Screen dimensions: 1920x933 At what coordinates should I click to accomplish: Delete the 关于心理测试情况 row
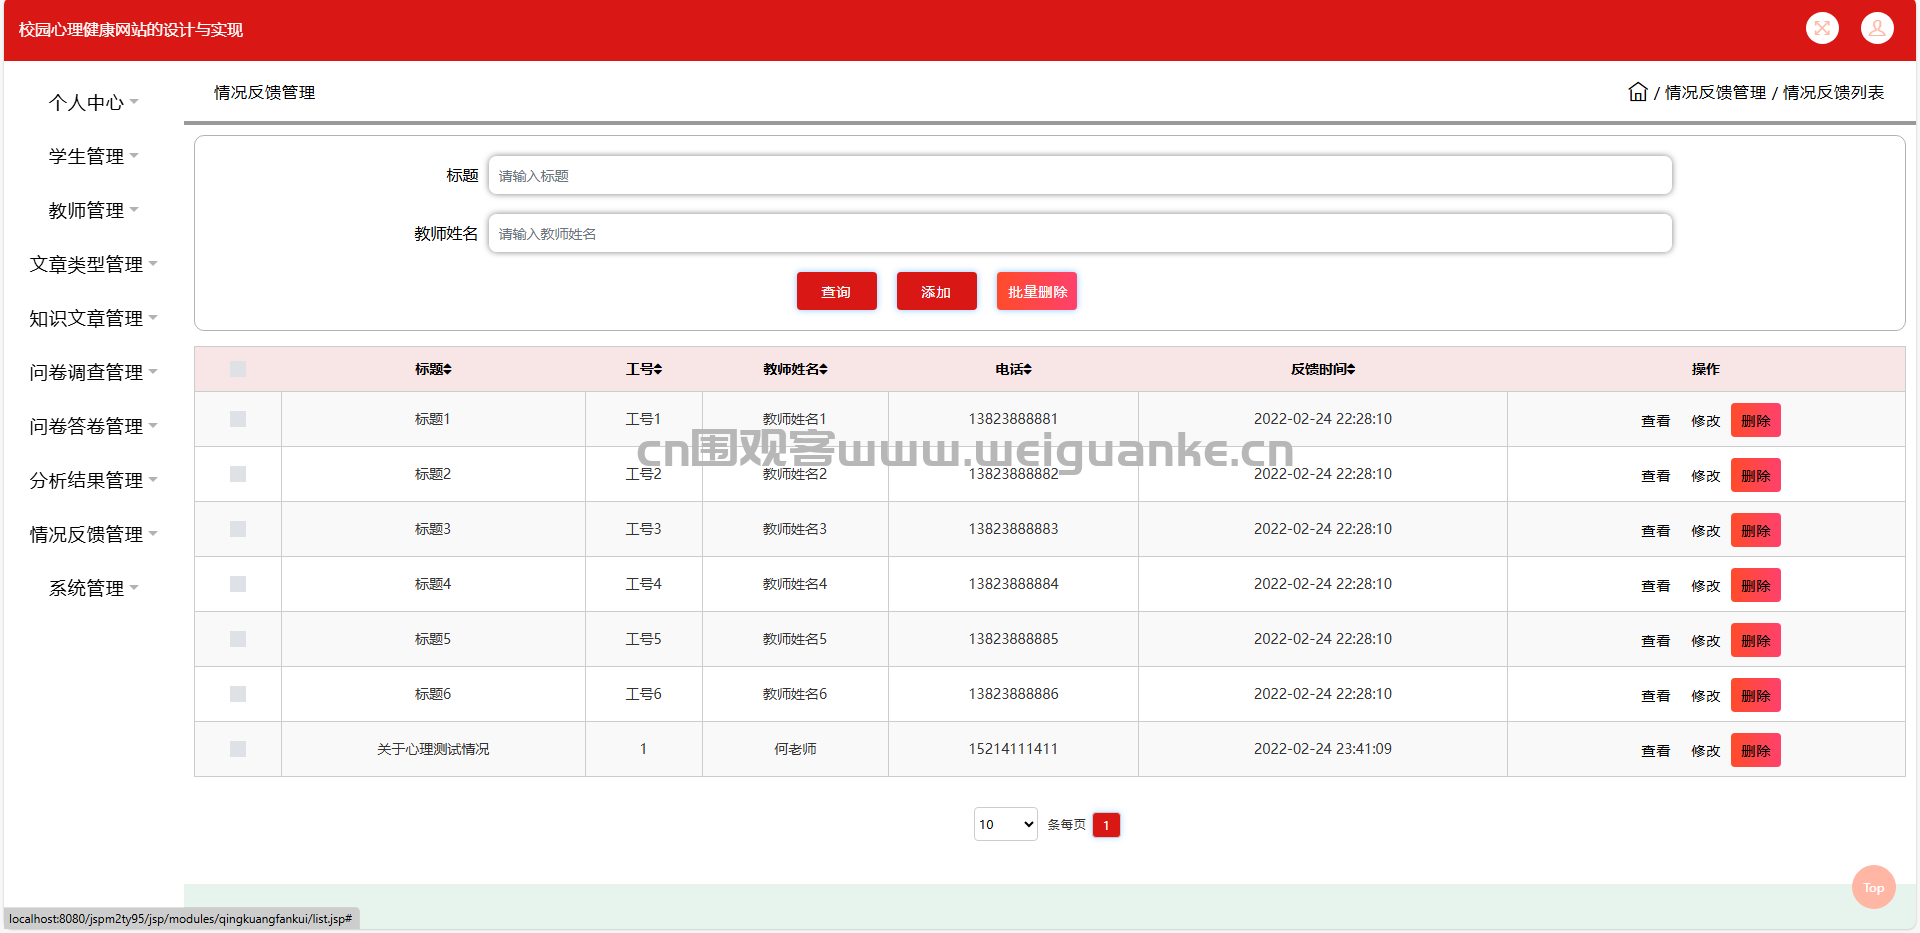1756,750
